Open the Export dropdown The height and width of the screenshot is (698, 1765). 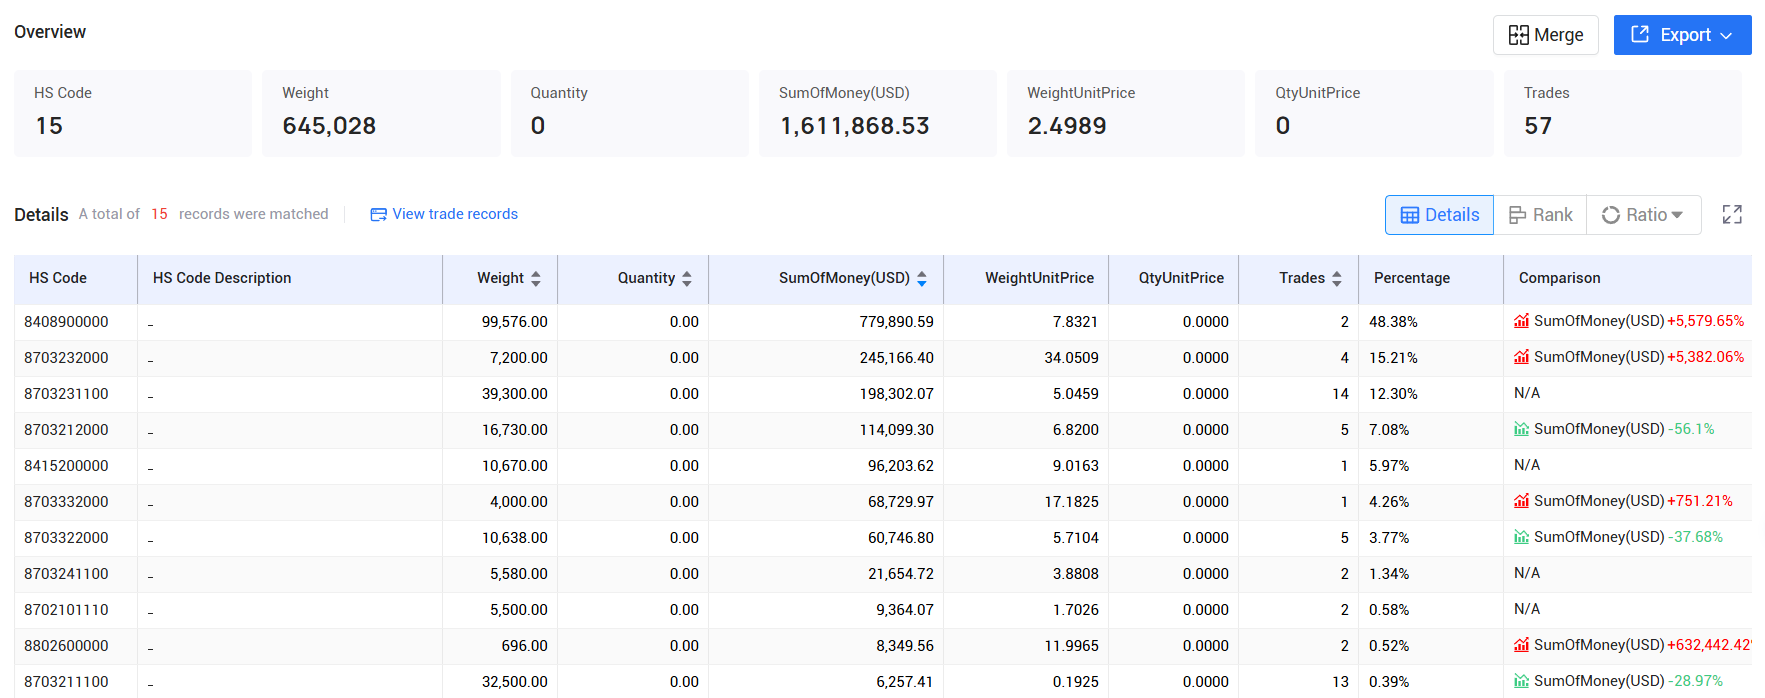coord(1682,35)
